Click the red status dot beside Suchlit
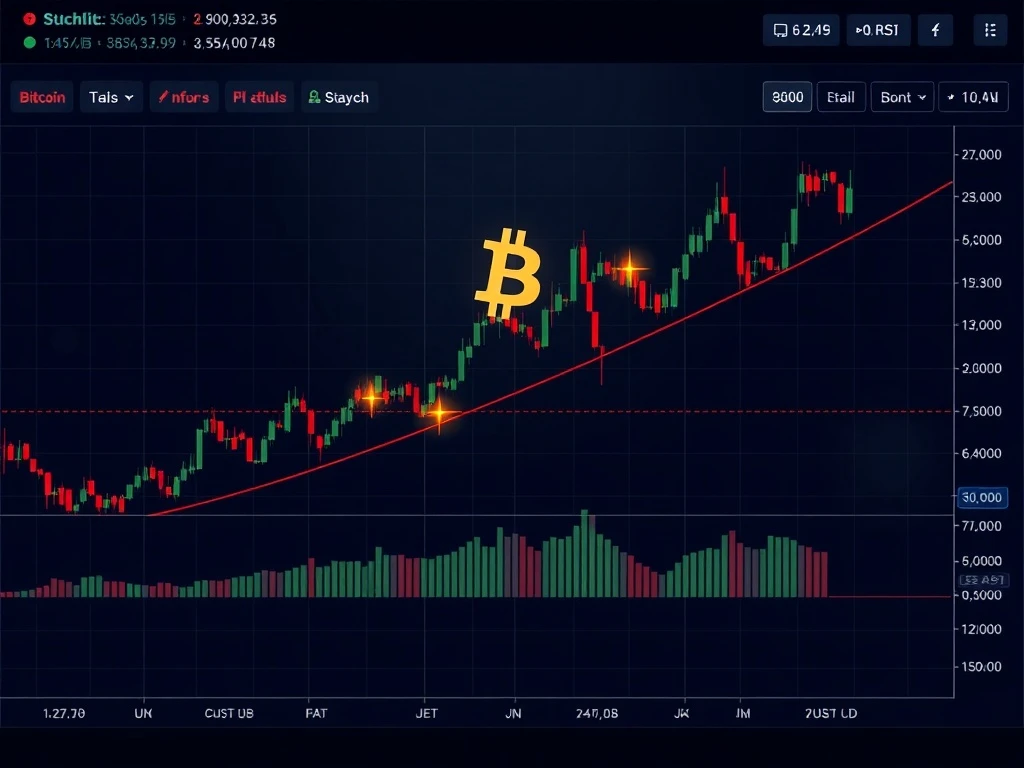 click(29, 20)
